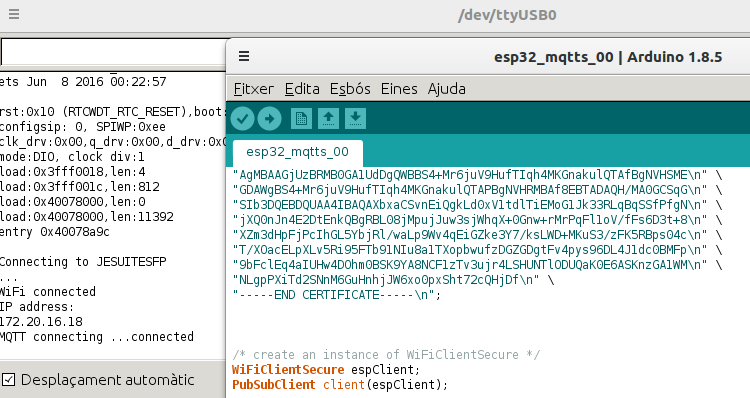Click 'entry 0x40078a9c' serial line

55,232
